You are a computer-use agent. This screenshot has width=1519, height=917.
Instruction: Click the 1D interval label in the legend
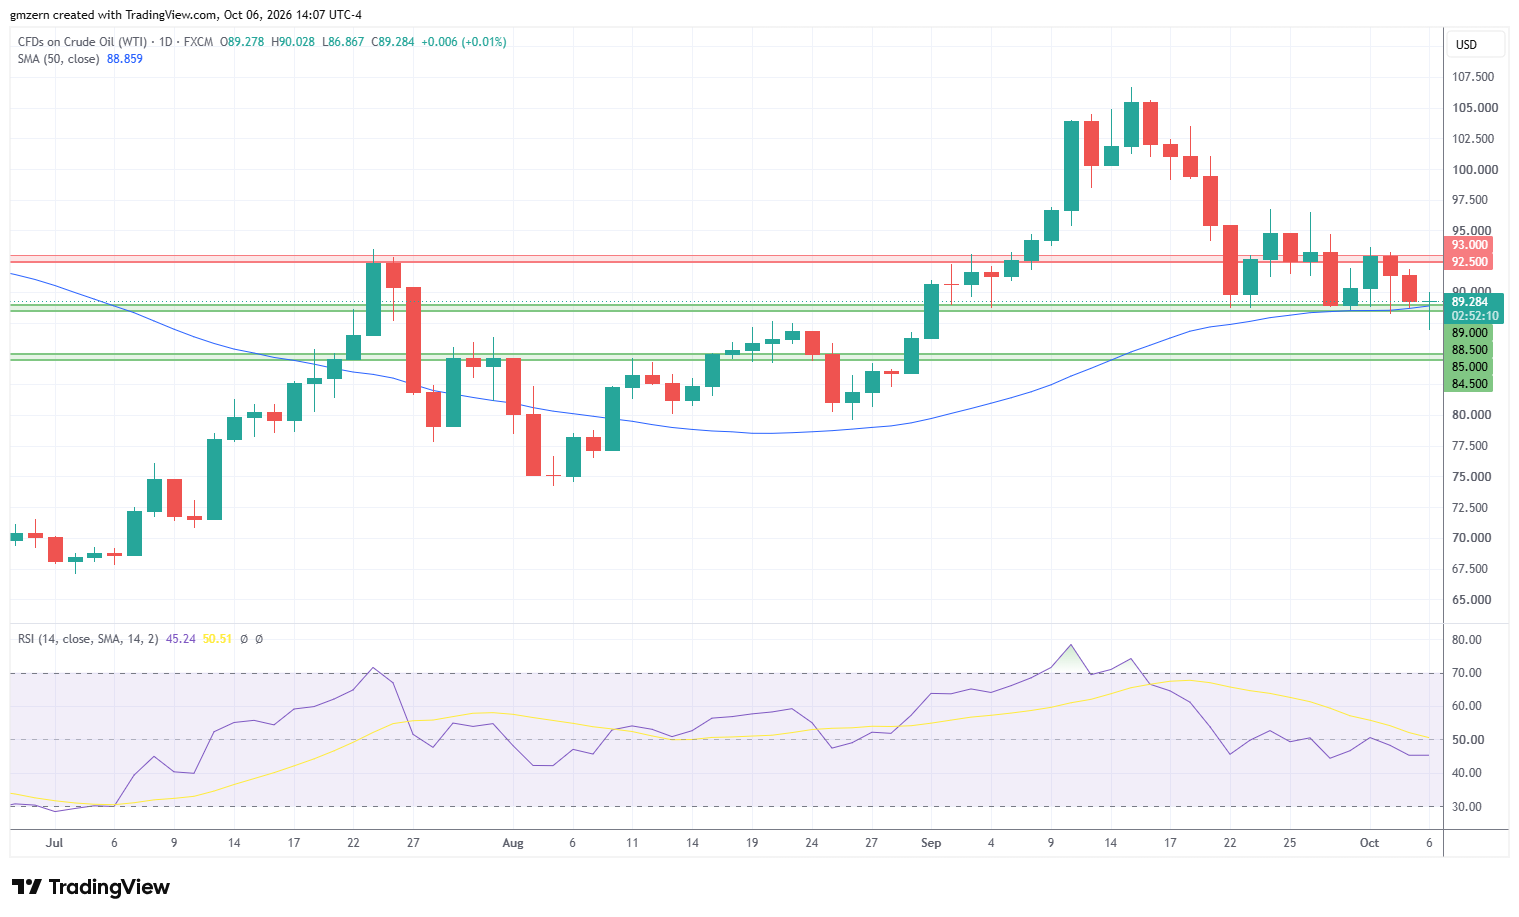click(165, 42)
